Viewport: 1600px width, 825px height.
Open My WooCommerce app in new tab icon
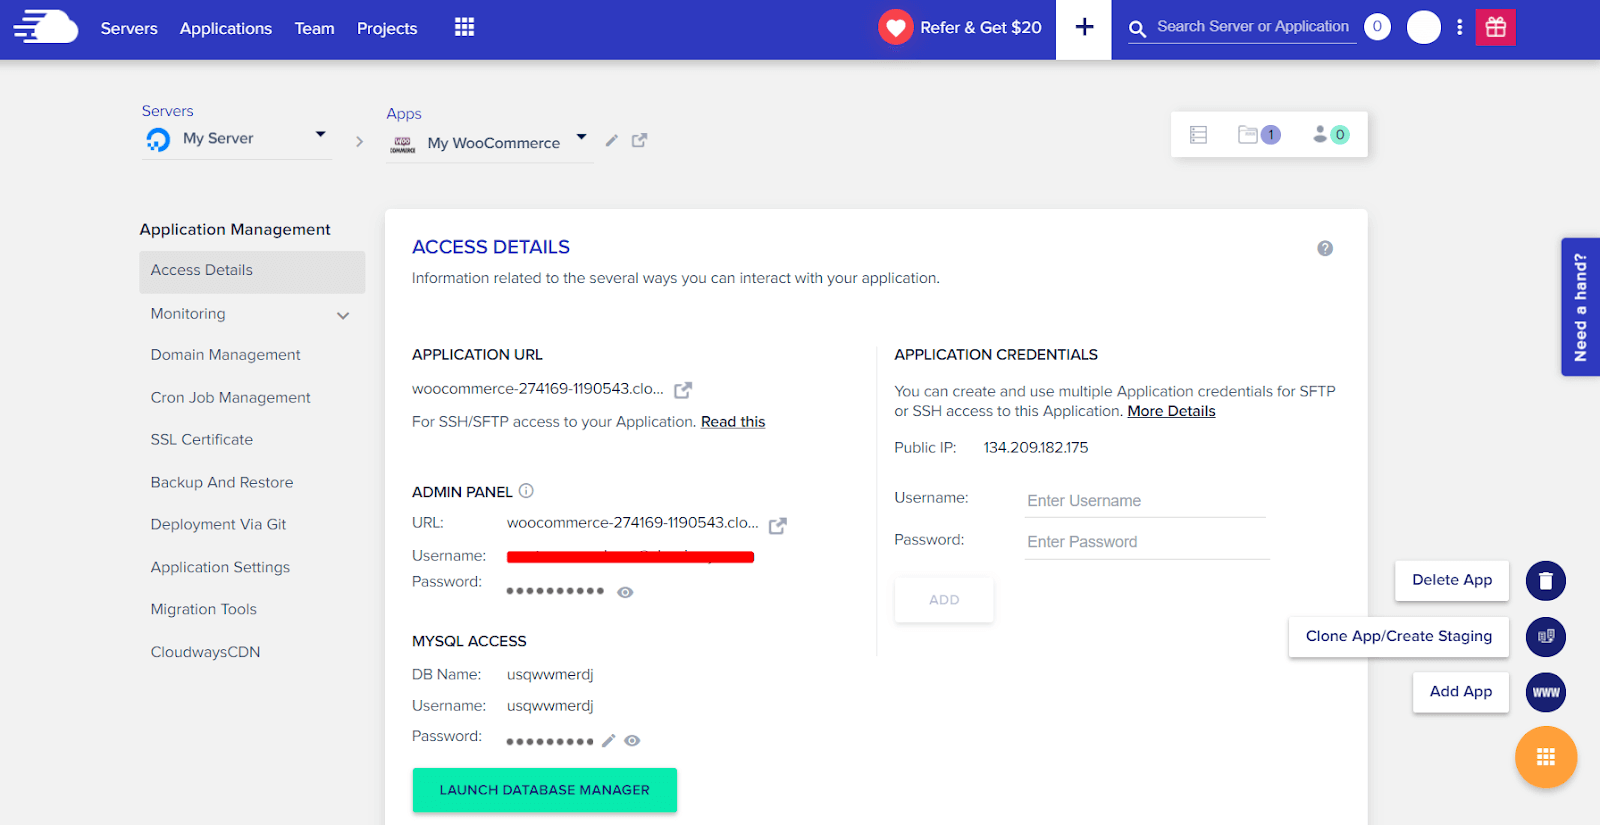(640, 141)
